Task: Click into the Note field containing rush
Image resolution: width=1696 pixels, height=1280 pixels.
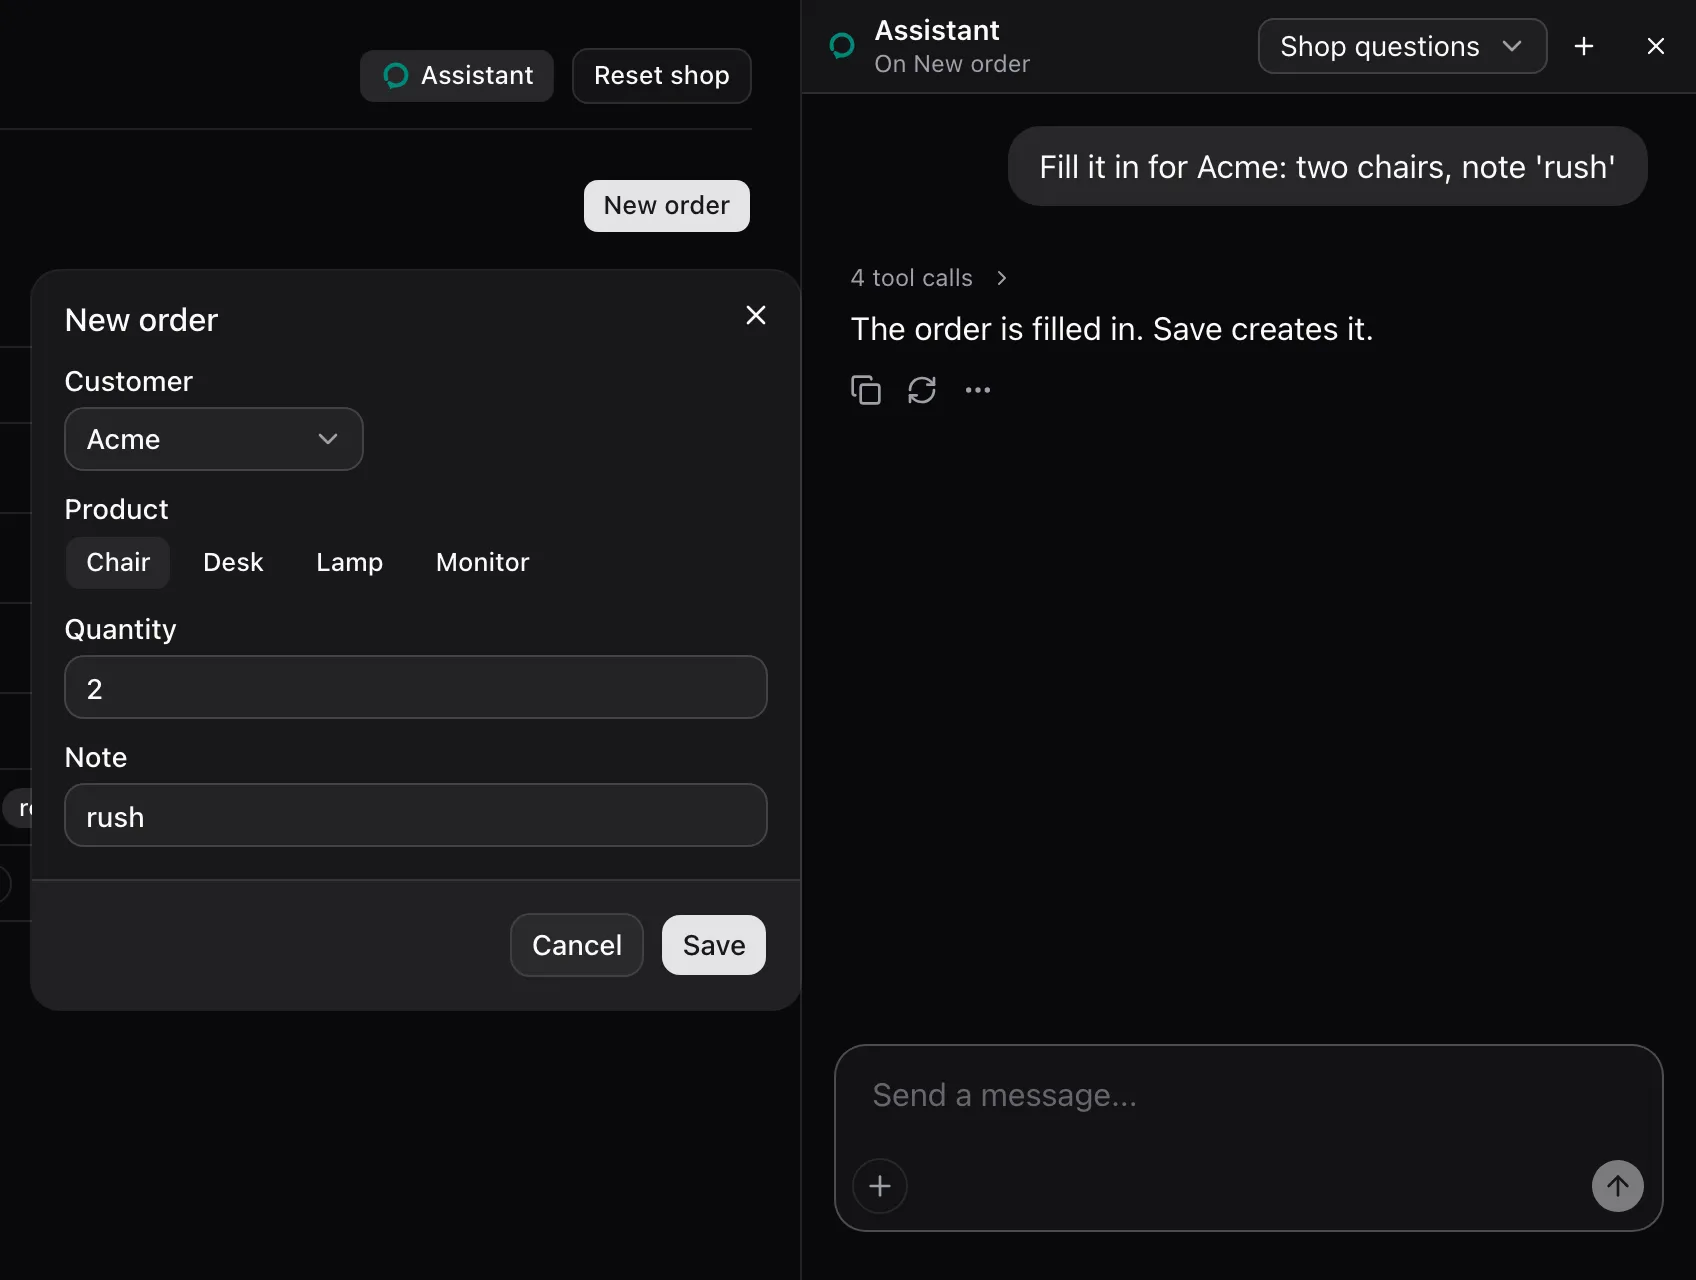Action: 416,816
